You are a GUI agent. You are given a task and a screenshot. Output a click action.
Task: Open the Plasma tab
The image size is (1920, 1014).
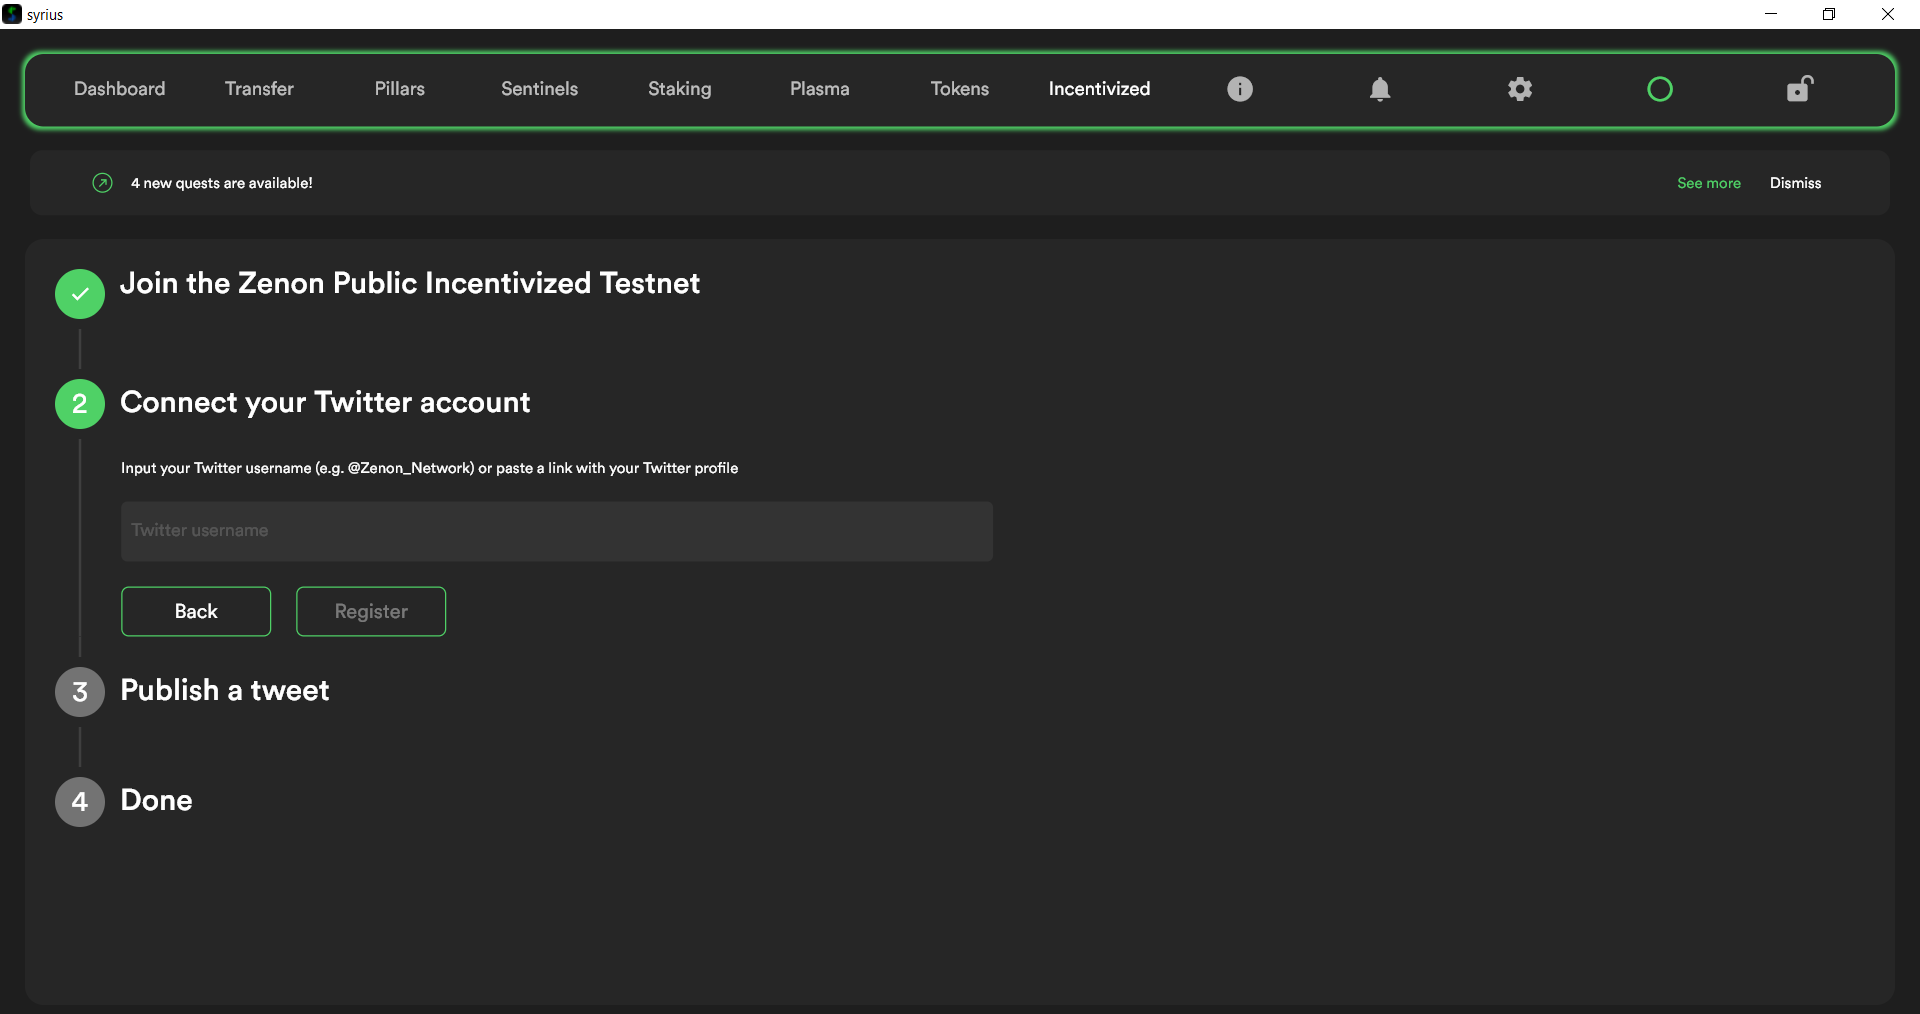click(819, 89)
